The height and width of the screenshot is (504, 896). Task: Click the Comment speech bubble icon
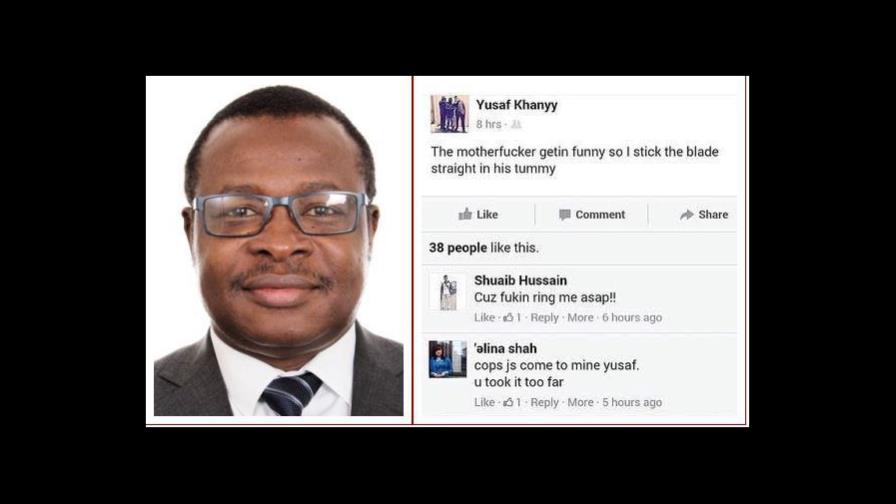pyautogui.click(x=565, y=215)
